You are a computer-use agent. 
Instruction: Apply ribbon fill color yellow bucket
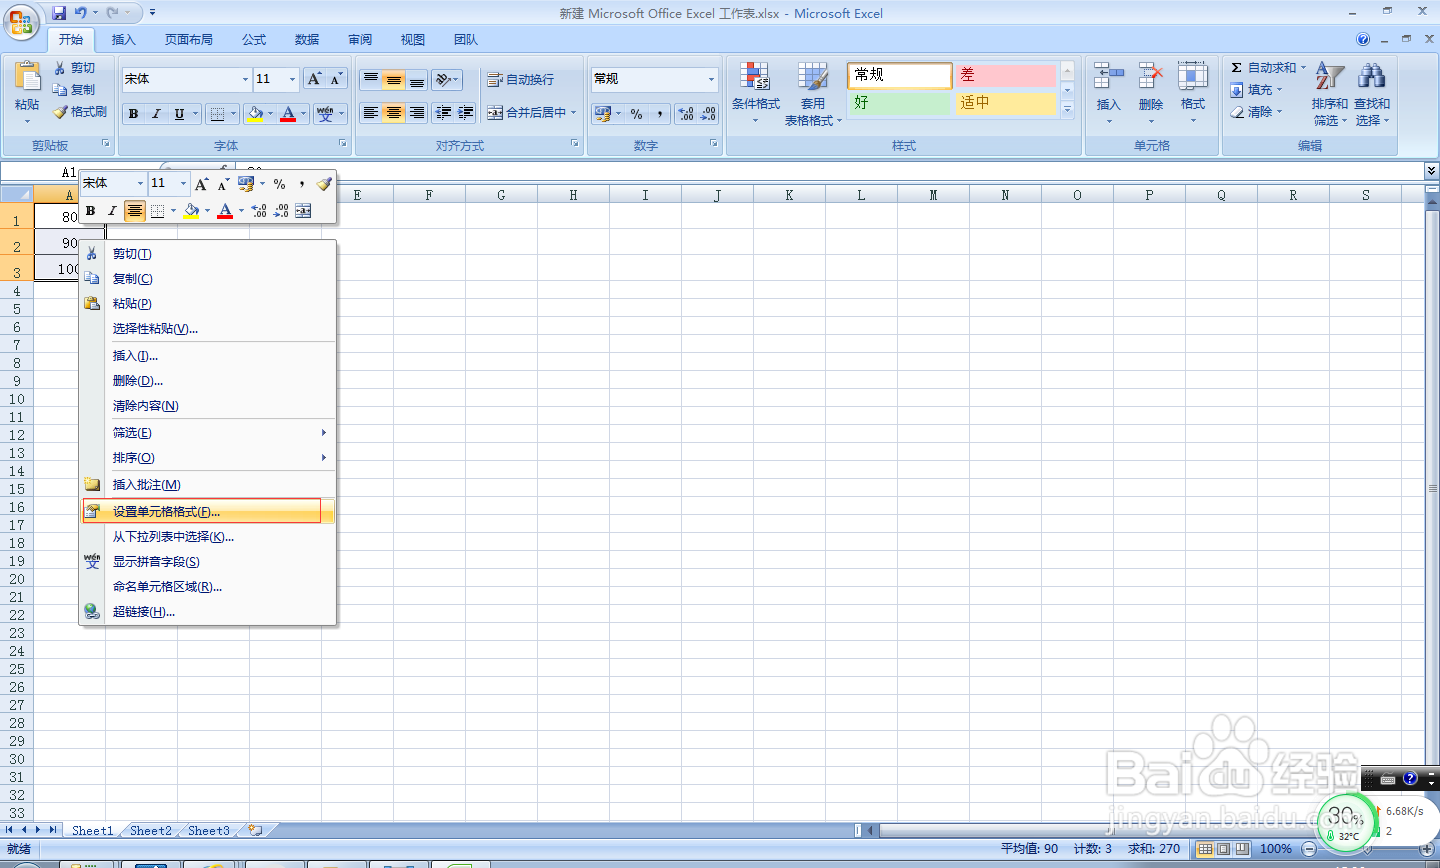pos(255,114)
